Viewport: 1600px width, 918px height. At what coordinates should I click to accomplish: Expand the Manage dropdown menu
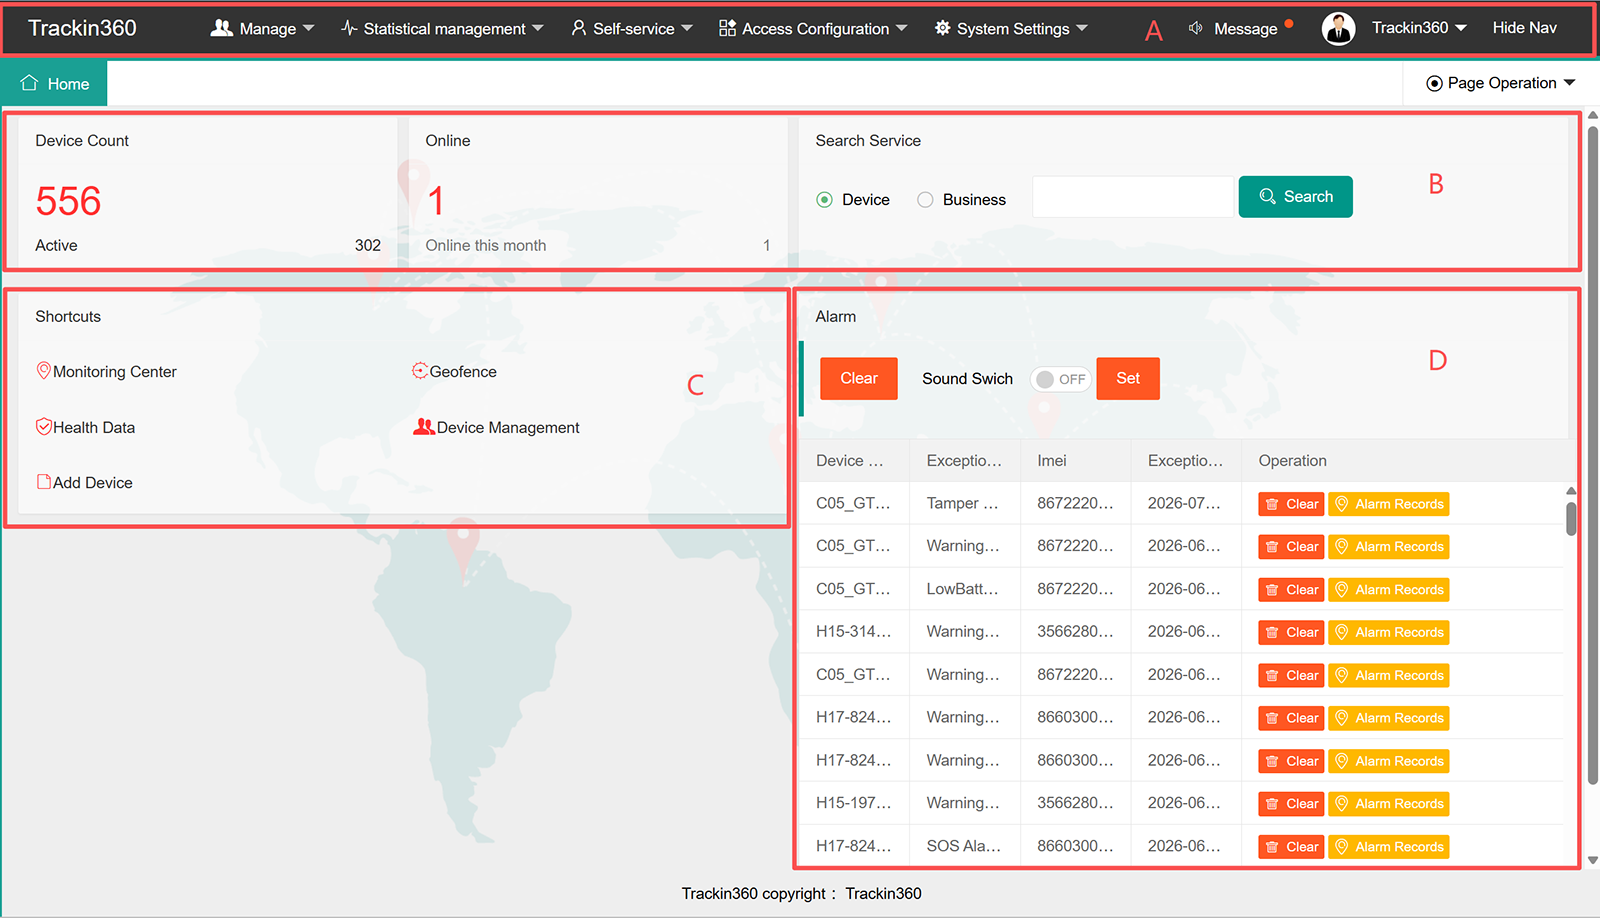262,29
